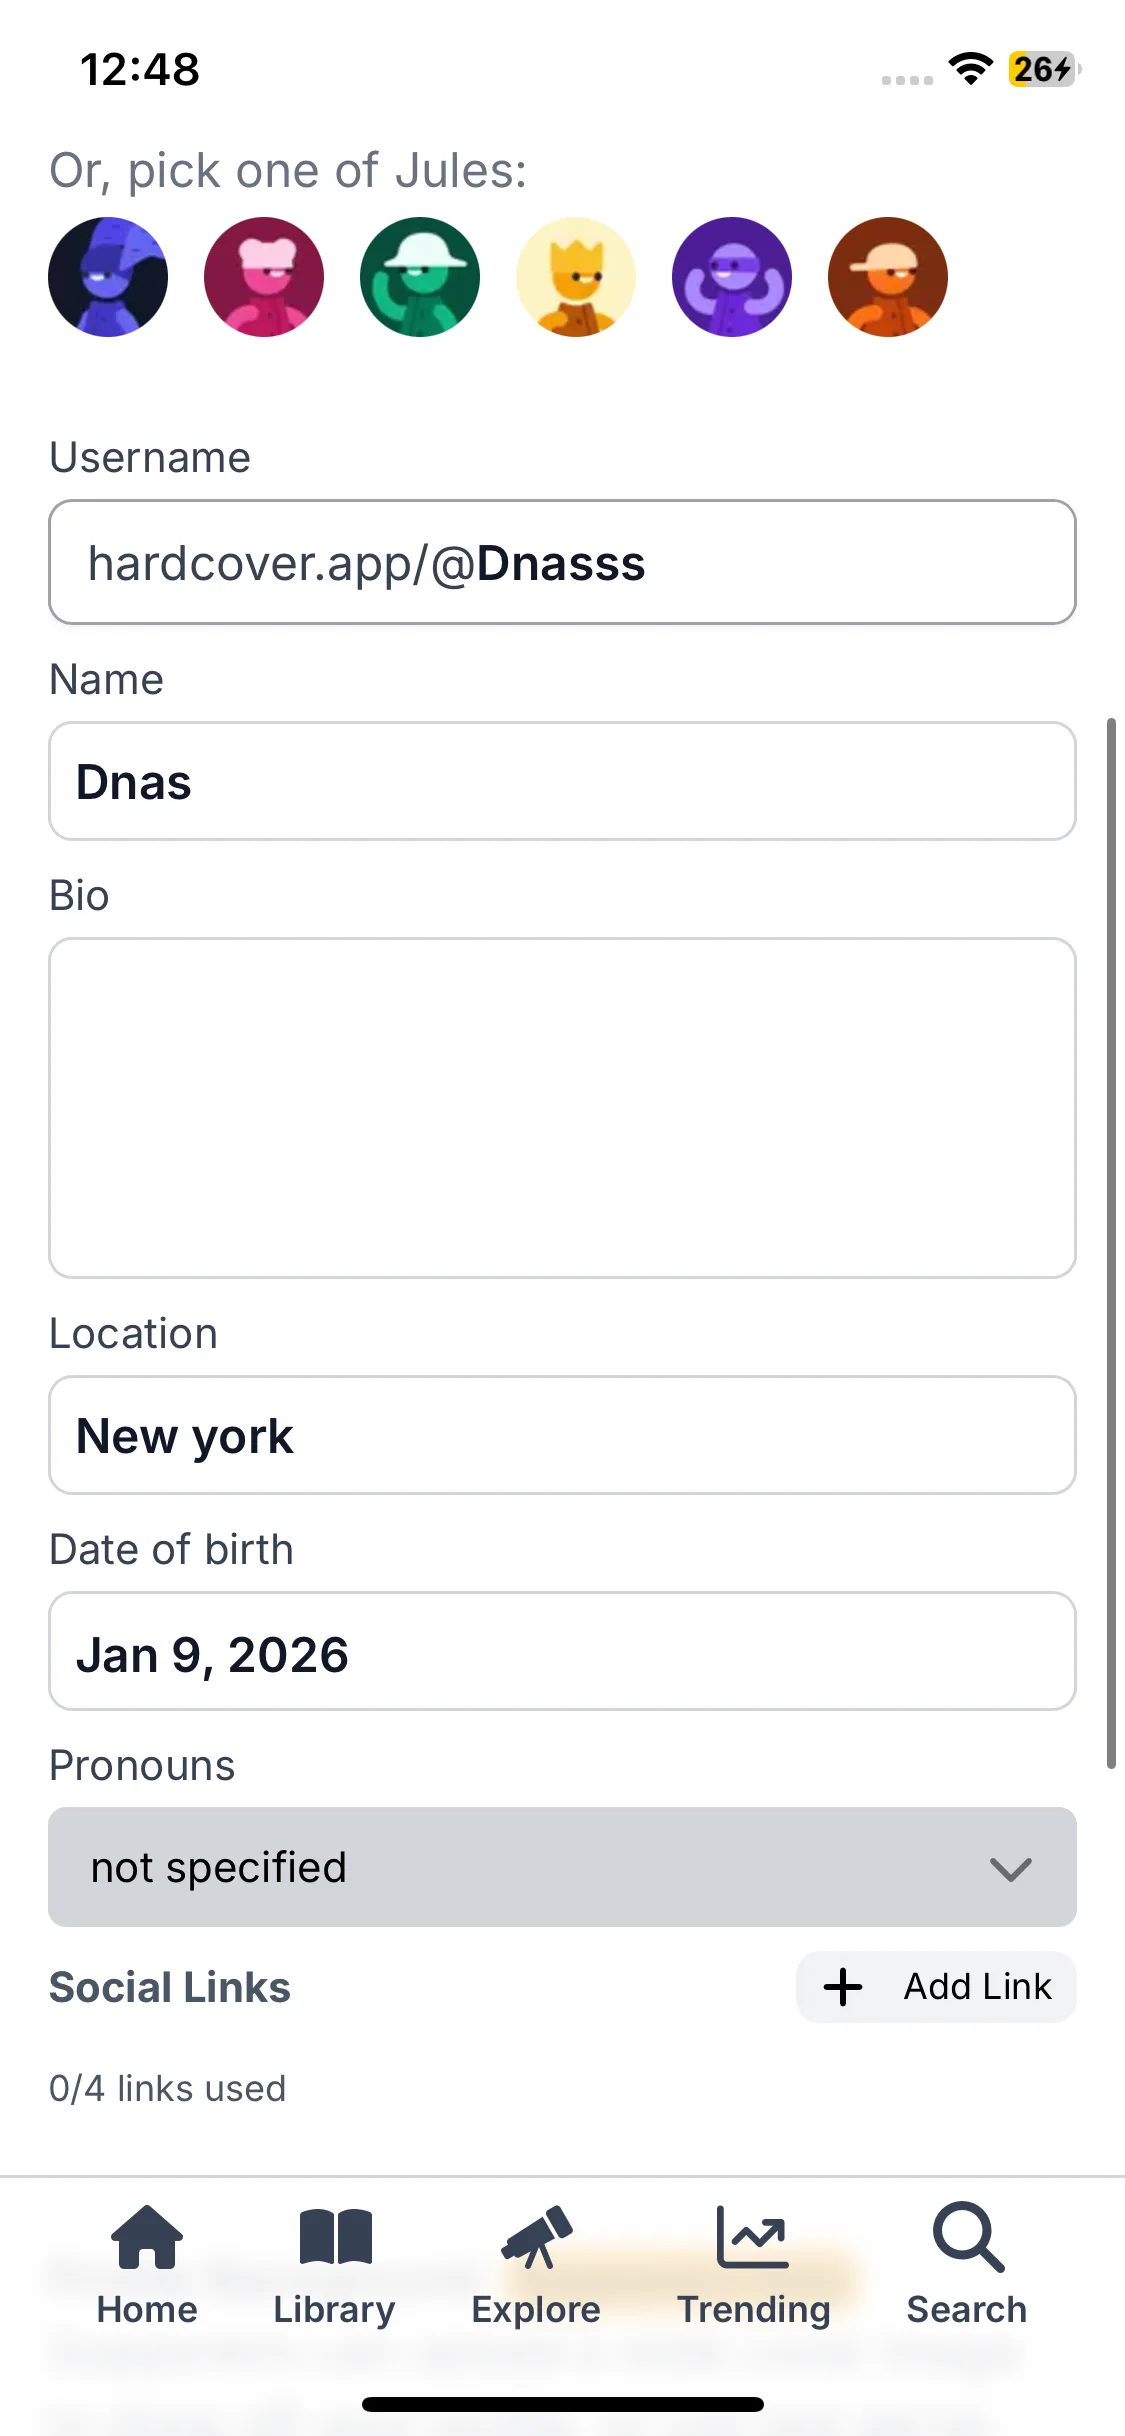Image resolution: width=1125 pixels, height=2436 pixels.
Task: Edit the Name field containing Dnas
Action: (x=562, y=781)
